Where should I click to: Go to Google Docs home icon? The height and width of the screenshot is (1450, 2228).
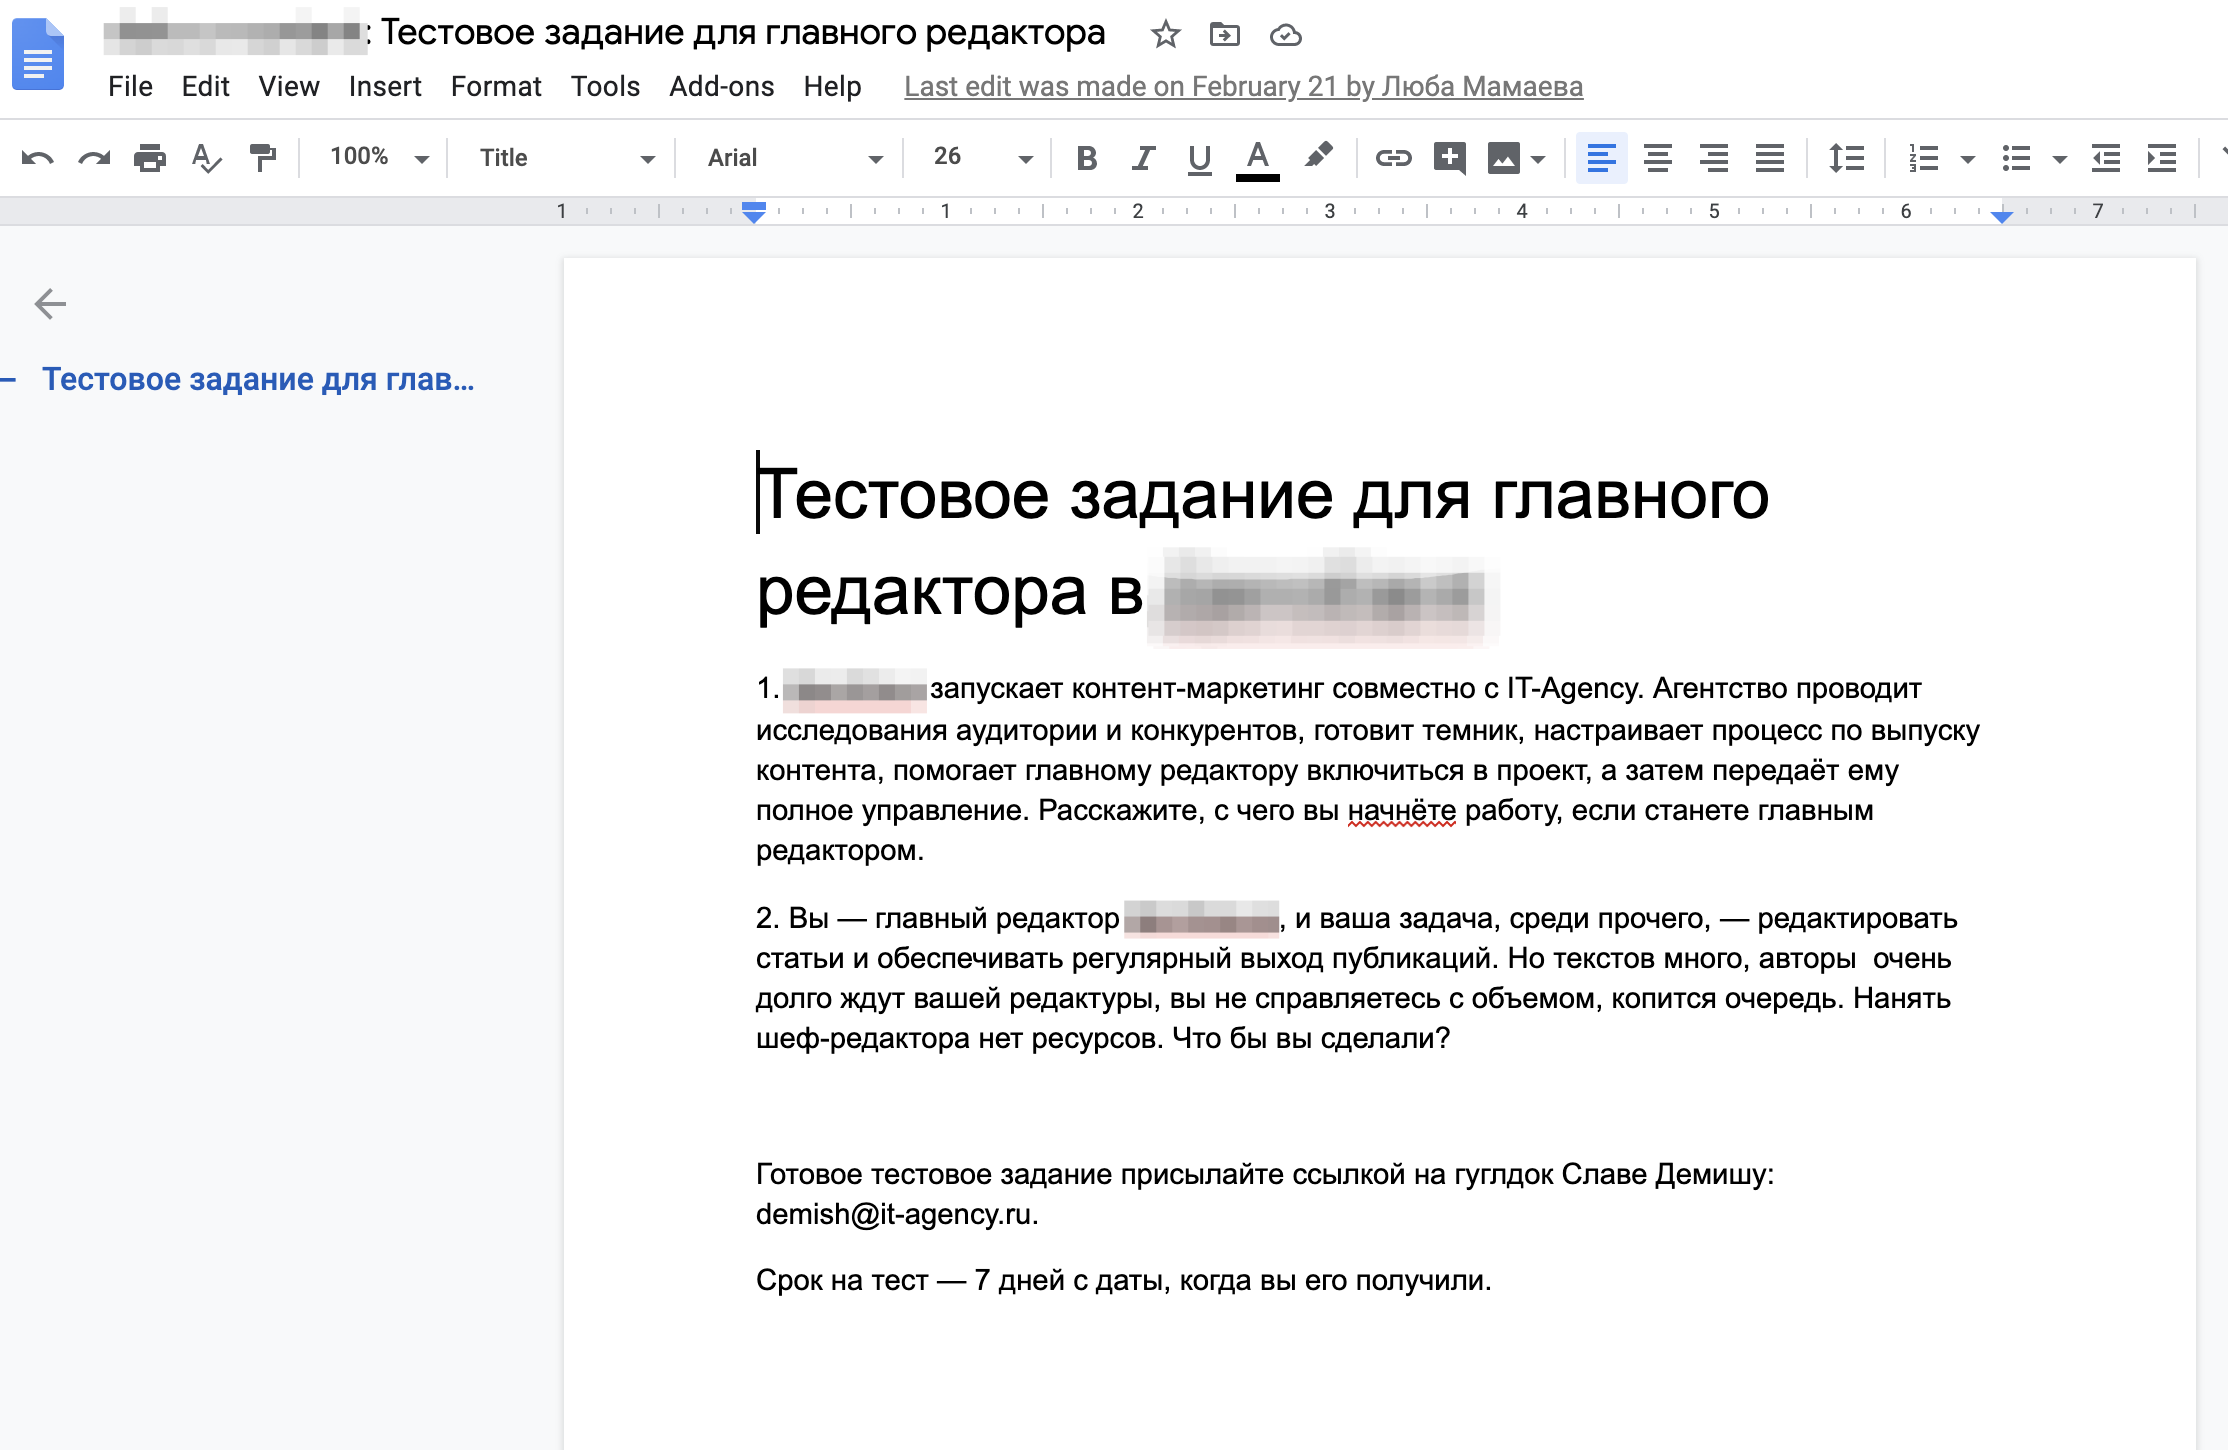[x=38, y=54]
